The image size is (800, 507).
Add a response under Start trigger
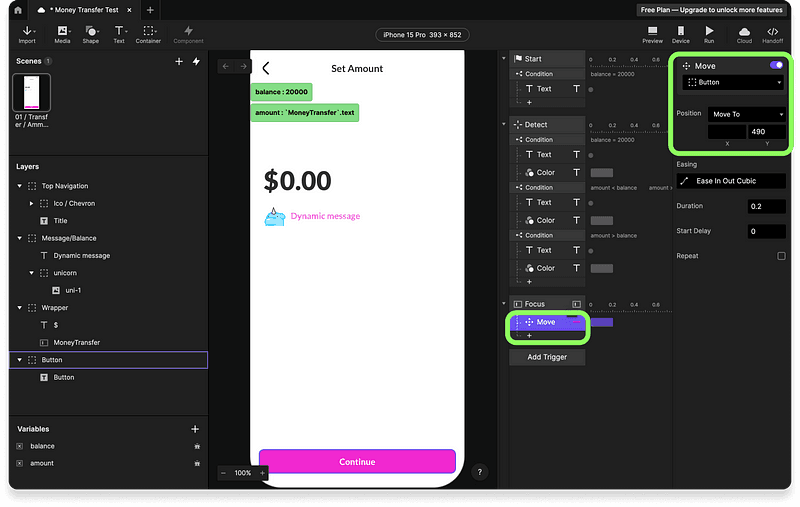pos(529,103)
